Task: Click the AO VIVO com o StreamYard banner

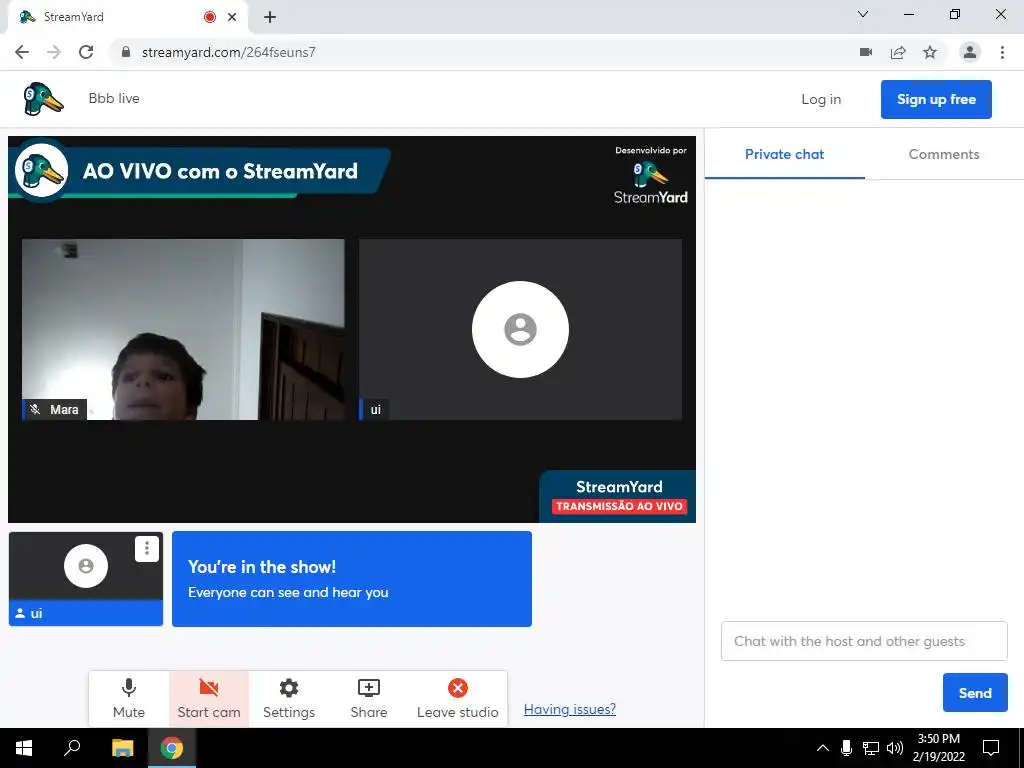Action: pyautogui.click(x=199, y=170)
